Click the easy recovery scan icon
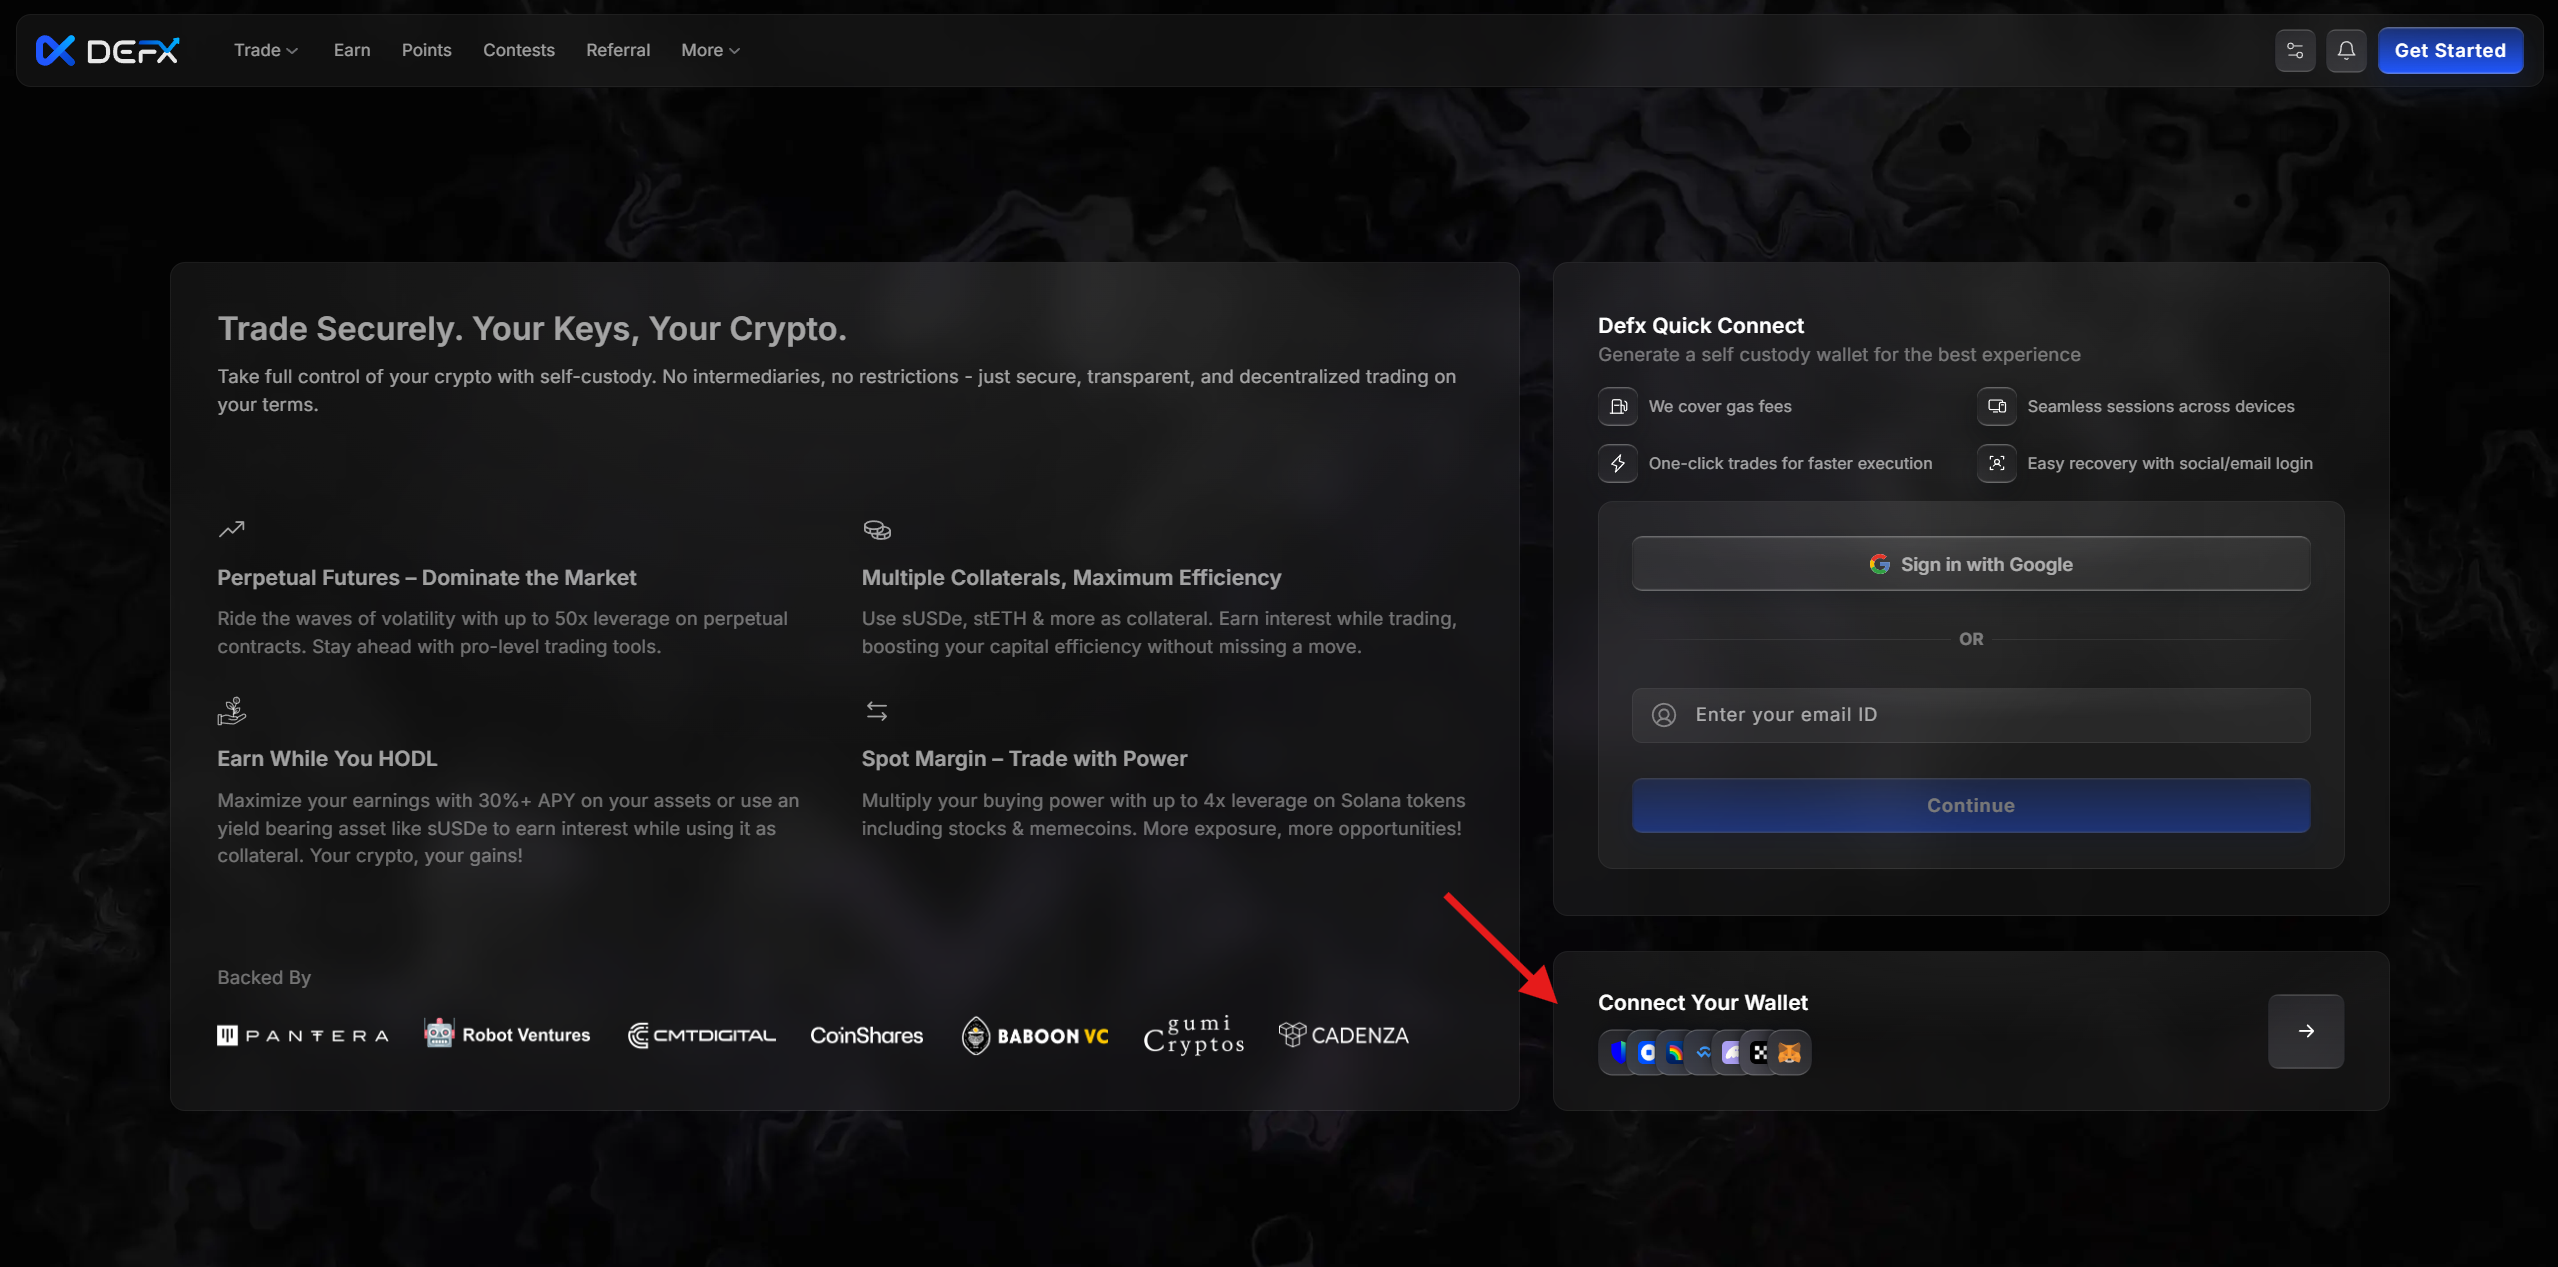The width and height of the screenshot is (2558, 1267). pyautogui.click(x=1997, y=463)
